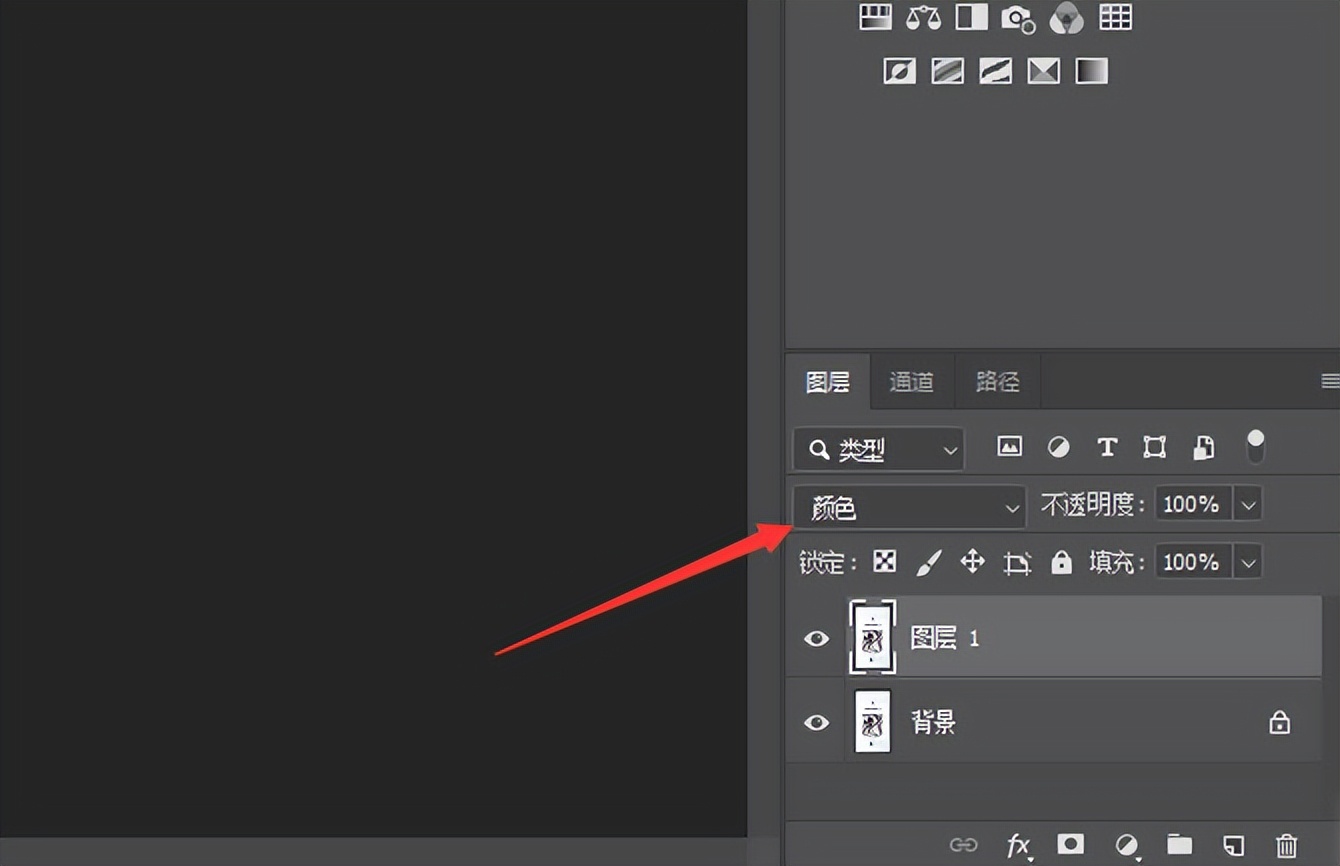This screenshot has height=866, width=1340.
Task: Switch to the 通道 tab
Action: coord(911,382)
